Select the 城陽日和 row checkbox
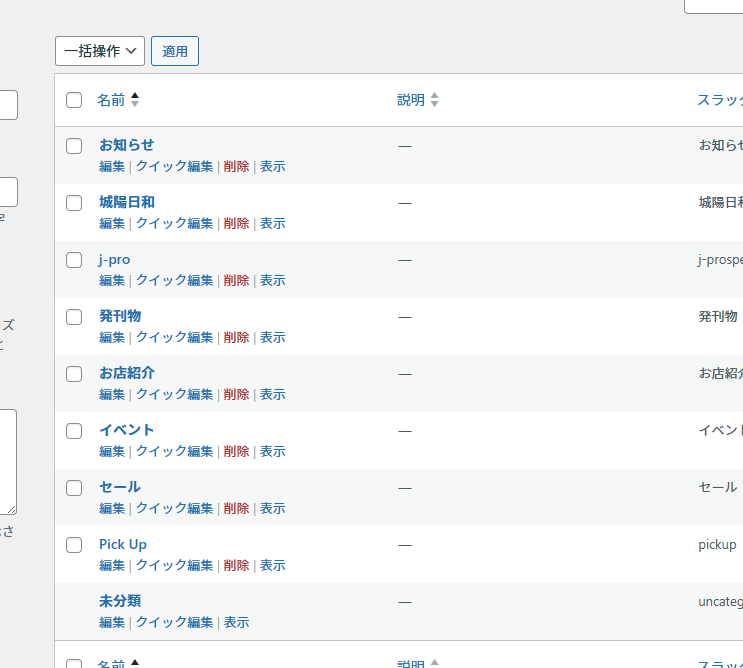 (74, 203)
